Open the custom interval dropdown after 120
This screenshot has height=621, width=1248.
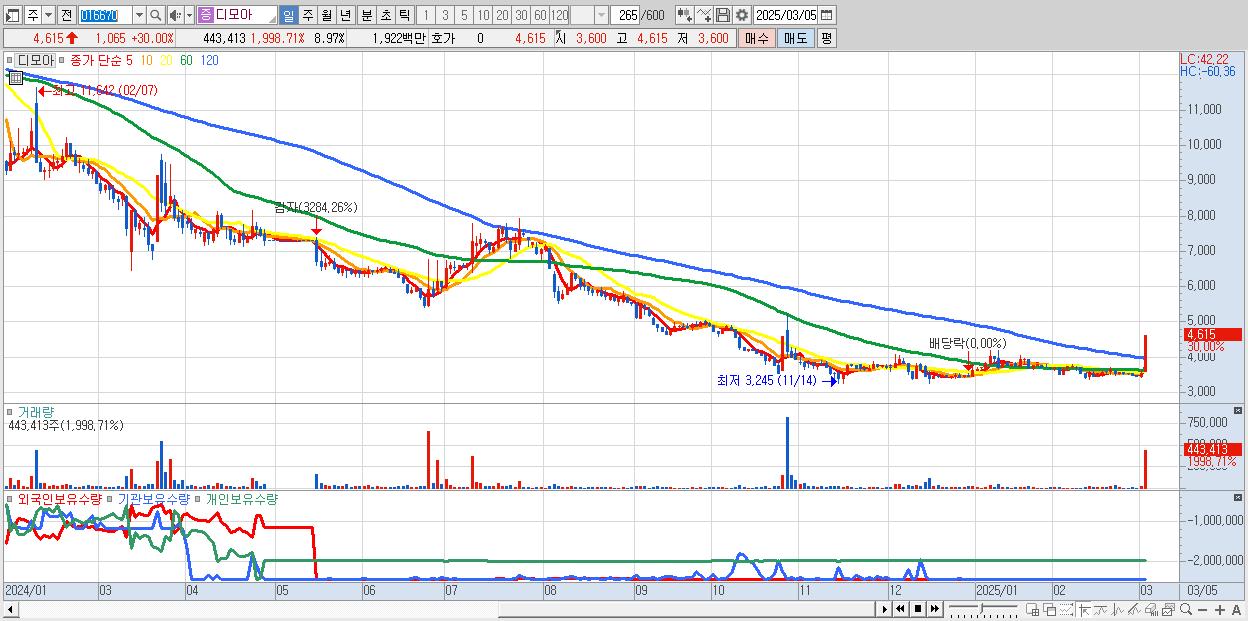pos(601,15)
